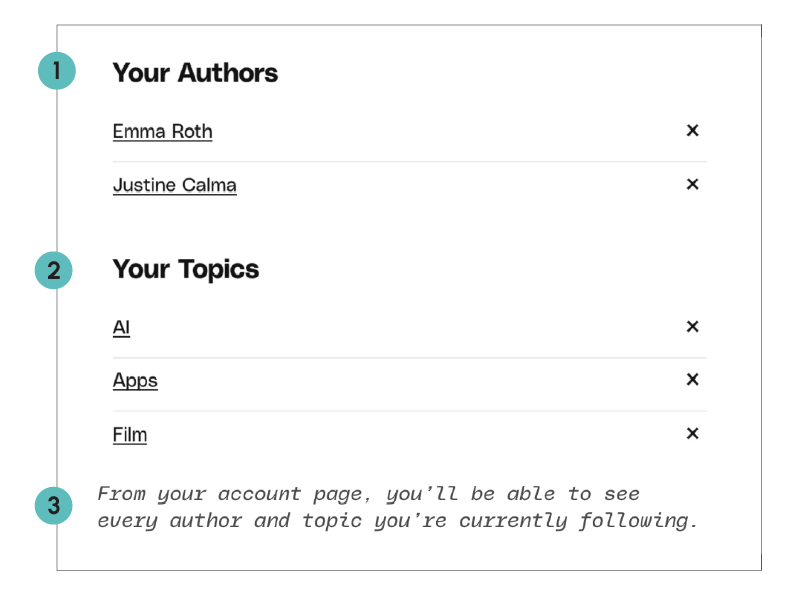Viewport: 792px width, 605px height.
Task: Unfollow Justine Calma with the X icon
Action: pos(692,185)
